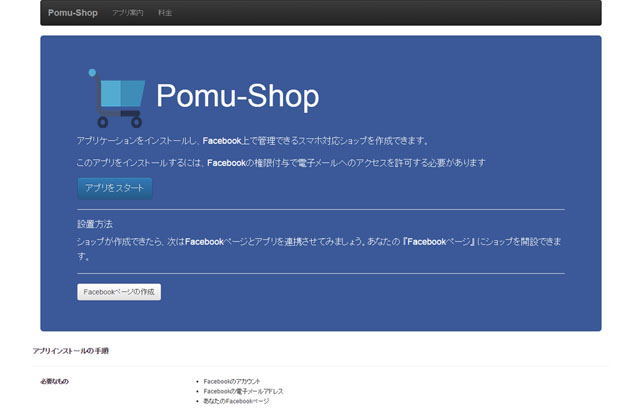Viewport: 640px width, 420px height.
Task: Click the sentence beginning このアプリをインストールするには
Action: [x=281, y=163]
